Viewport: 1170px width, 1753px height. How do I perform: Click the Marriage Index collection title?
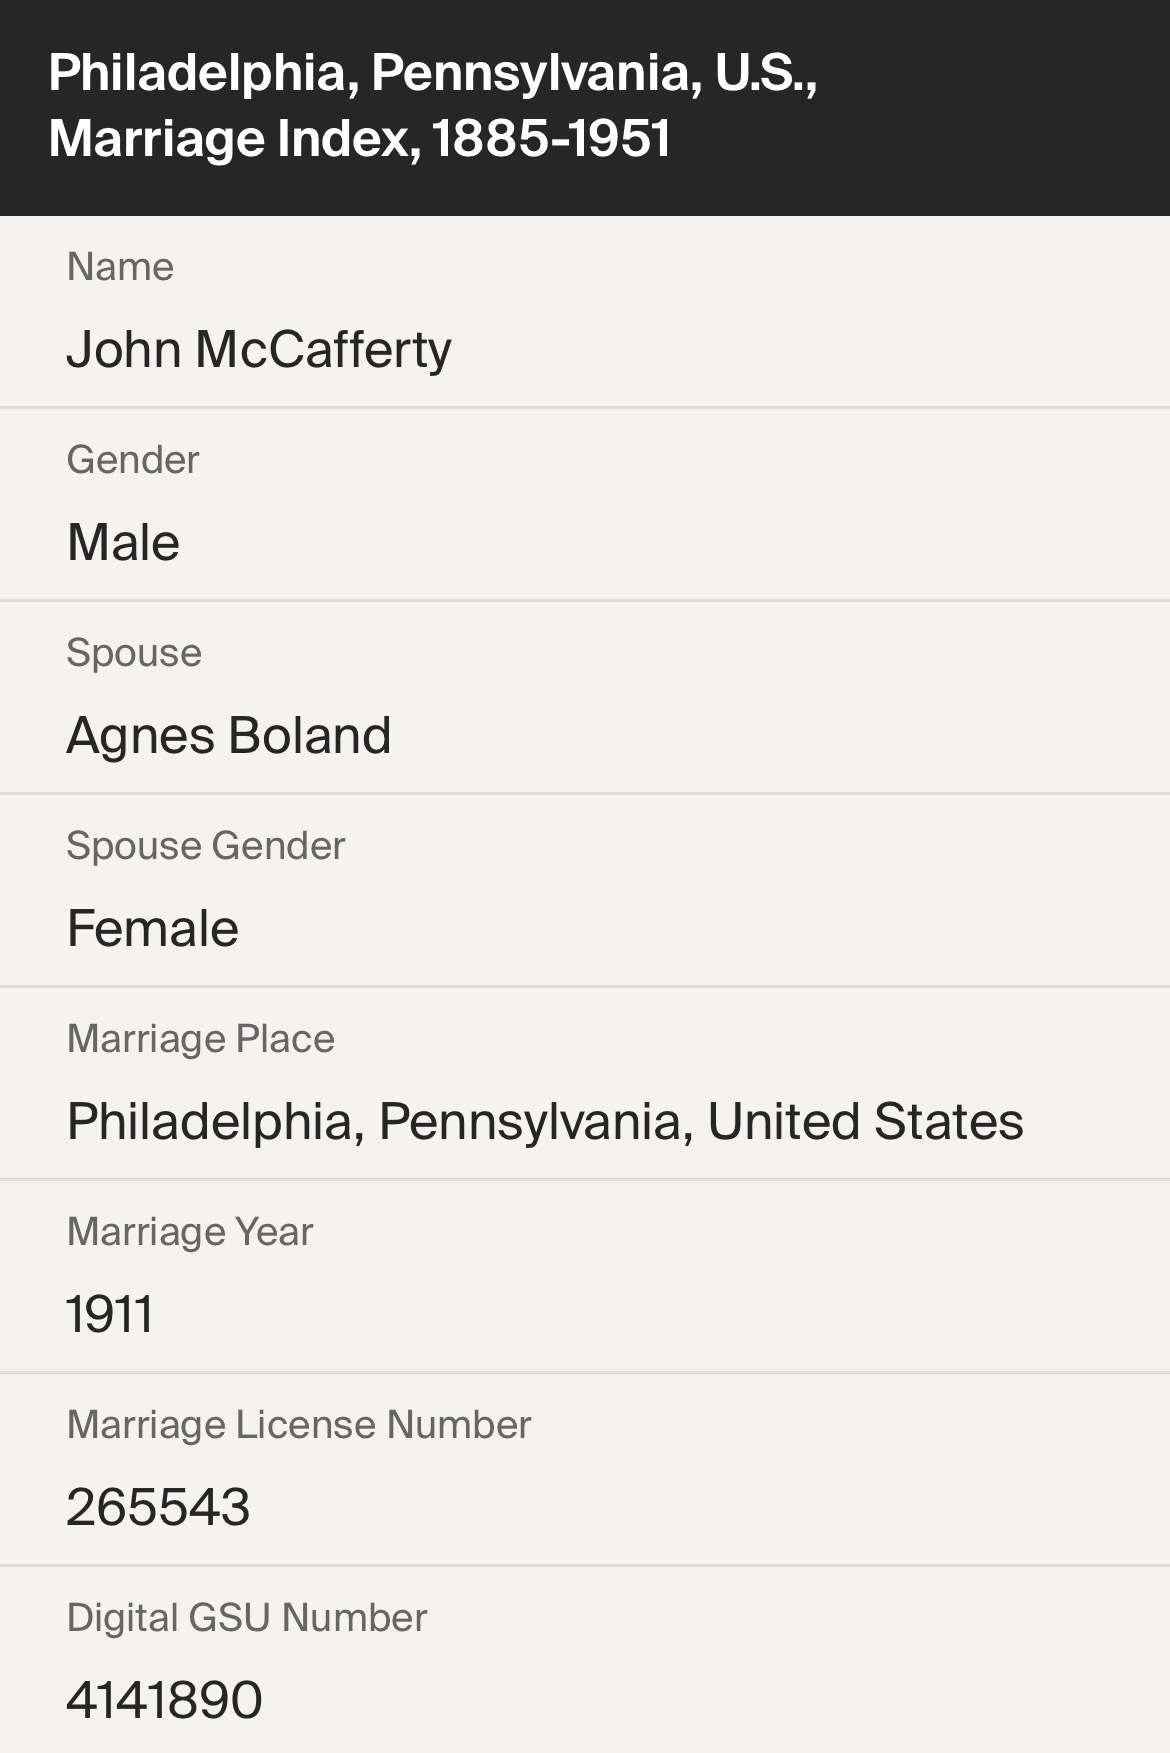point(432,105)
